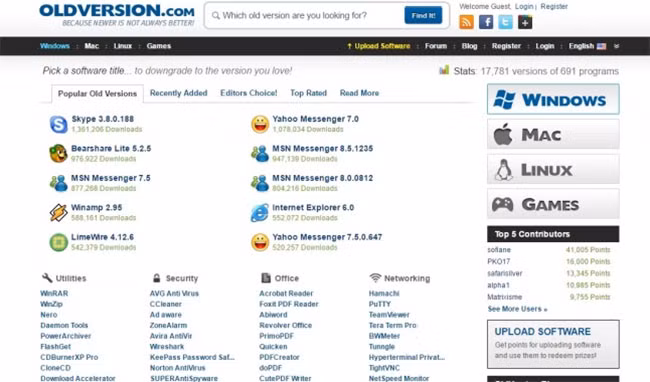This screenshot has width=650, height=382.
Task: Open the double-chevron expander in the navbar
Action: coord(616,46)
